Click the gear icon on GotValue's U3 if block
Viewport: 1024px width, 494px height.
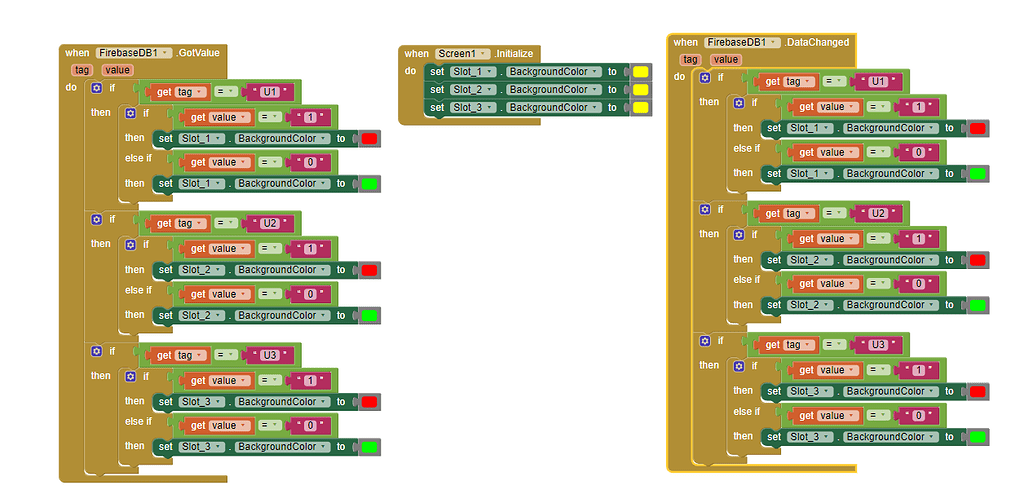(x=97, y=351)
